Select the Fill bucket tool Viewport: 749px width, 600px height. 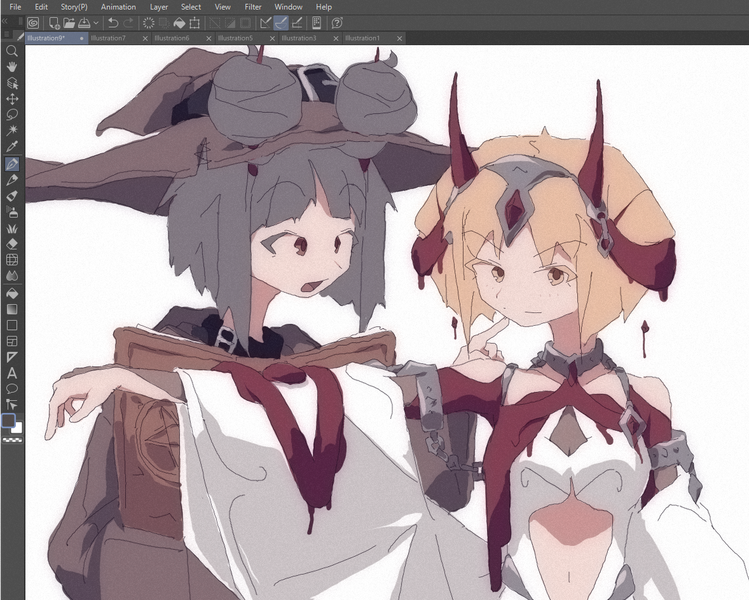click(x=12, y=292)
